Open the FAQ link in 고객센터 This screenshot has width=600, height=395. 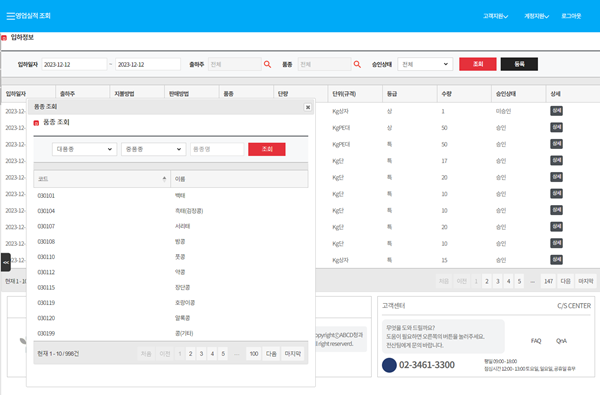tap(536, 341)
